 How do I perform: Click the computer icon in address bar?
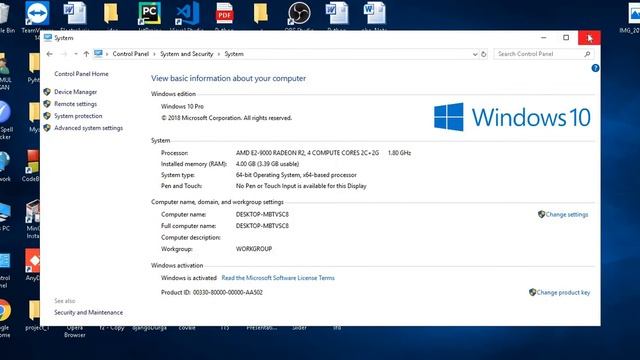(98, 53)
